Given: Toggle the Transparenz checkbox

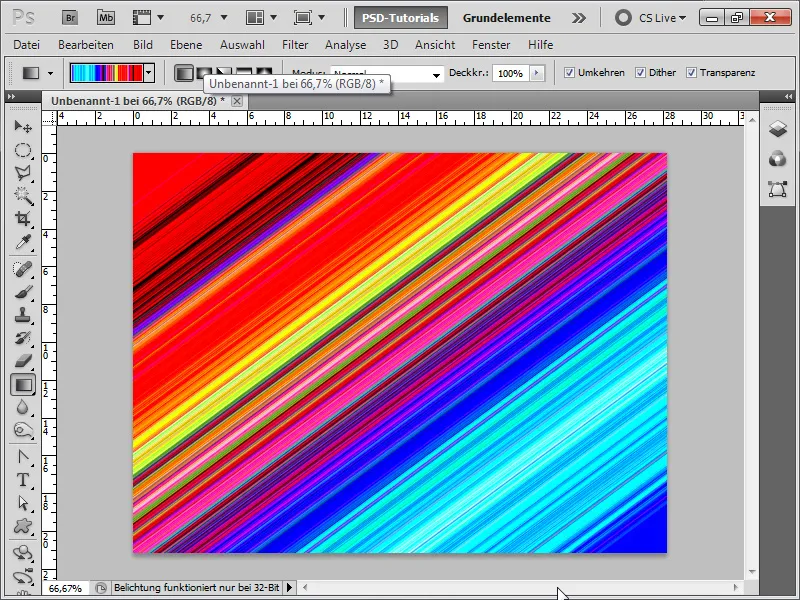Looking at the screenshot, I should coord(691,72).
